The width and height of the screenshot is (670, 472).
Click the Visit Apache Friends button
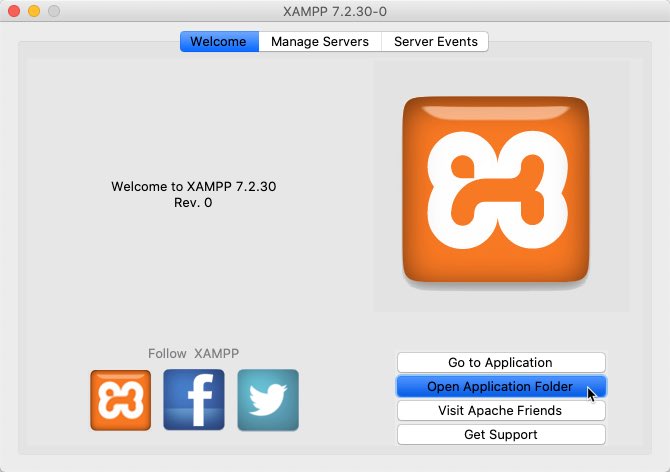(x=501, y=410)
